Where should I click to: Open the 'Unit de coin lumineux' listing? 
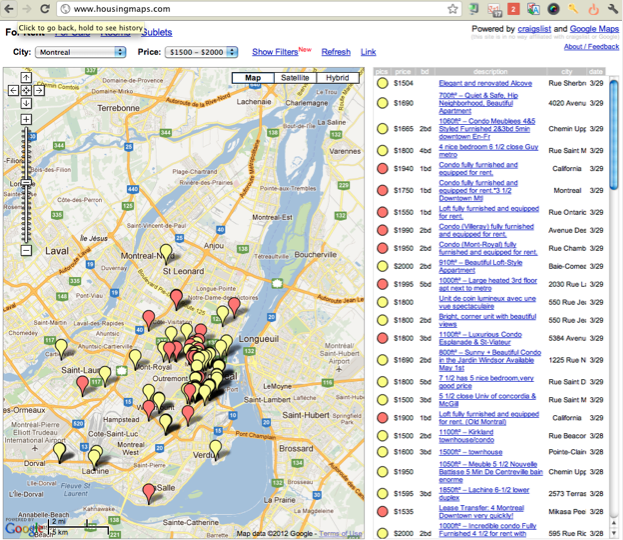pyautogui.click(x=487, y=302)
